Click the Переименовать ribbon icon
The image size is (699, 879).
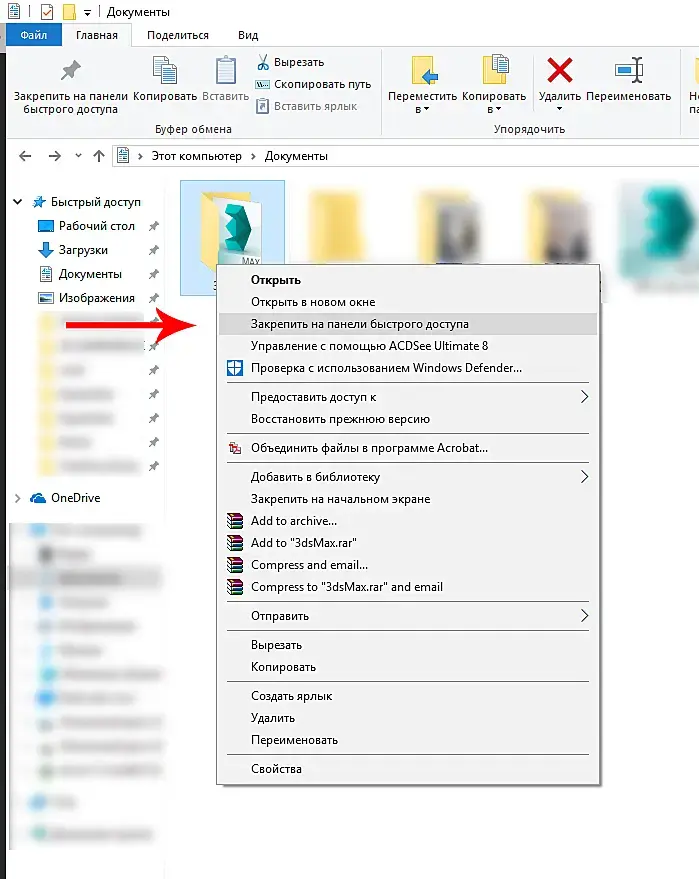coord(628,71)
